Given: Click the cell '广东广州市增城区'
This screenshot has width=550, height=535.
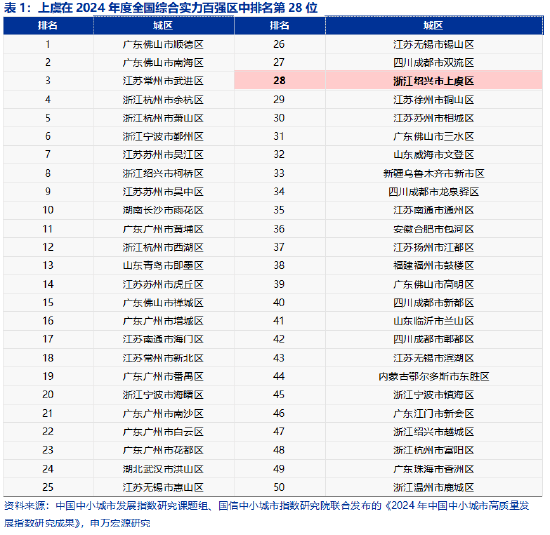Looking at the screenshot, I should point(163,321).
